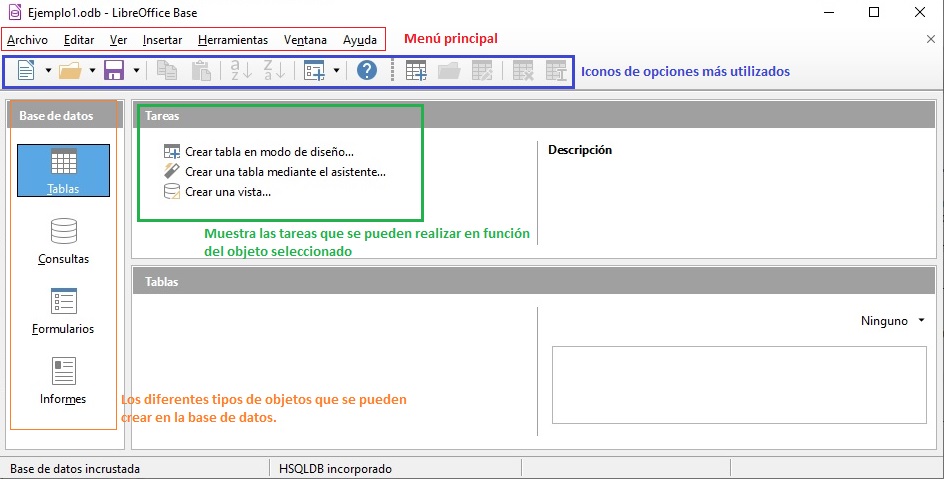The image size is (944, 479).
Task: Open the Insertar menu
Action: point(163,40)
